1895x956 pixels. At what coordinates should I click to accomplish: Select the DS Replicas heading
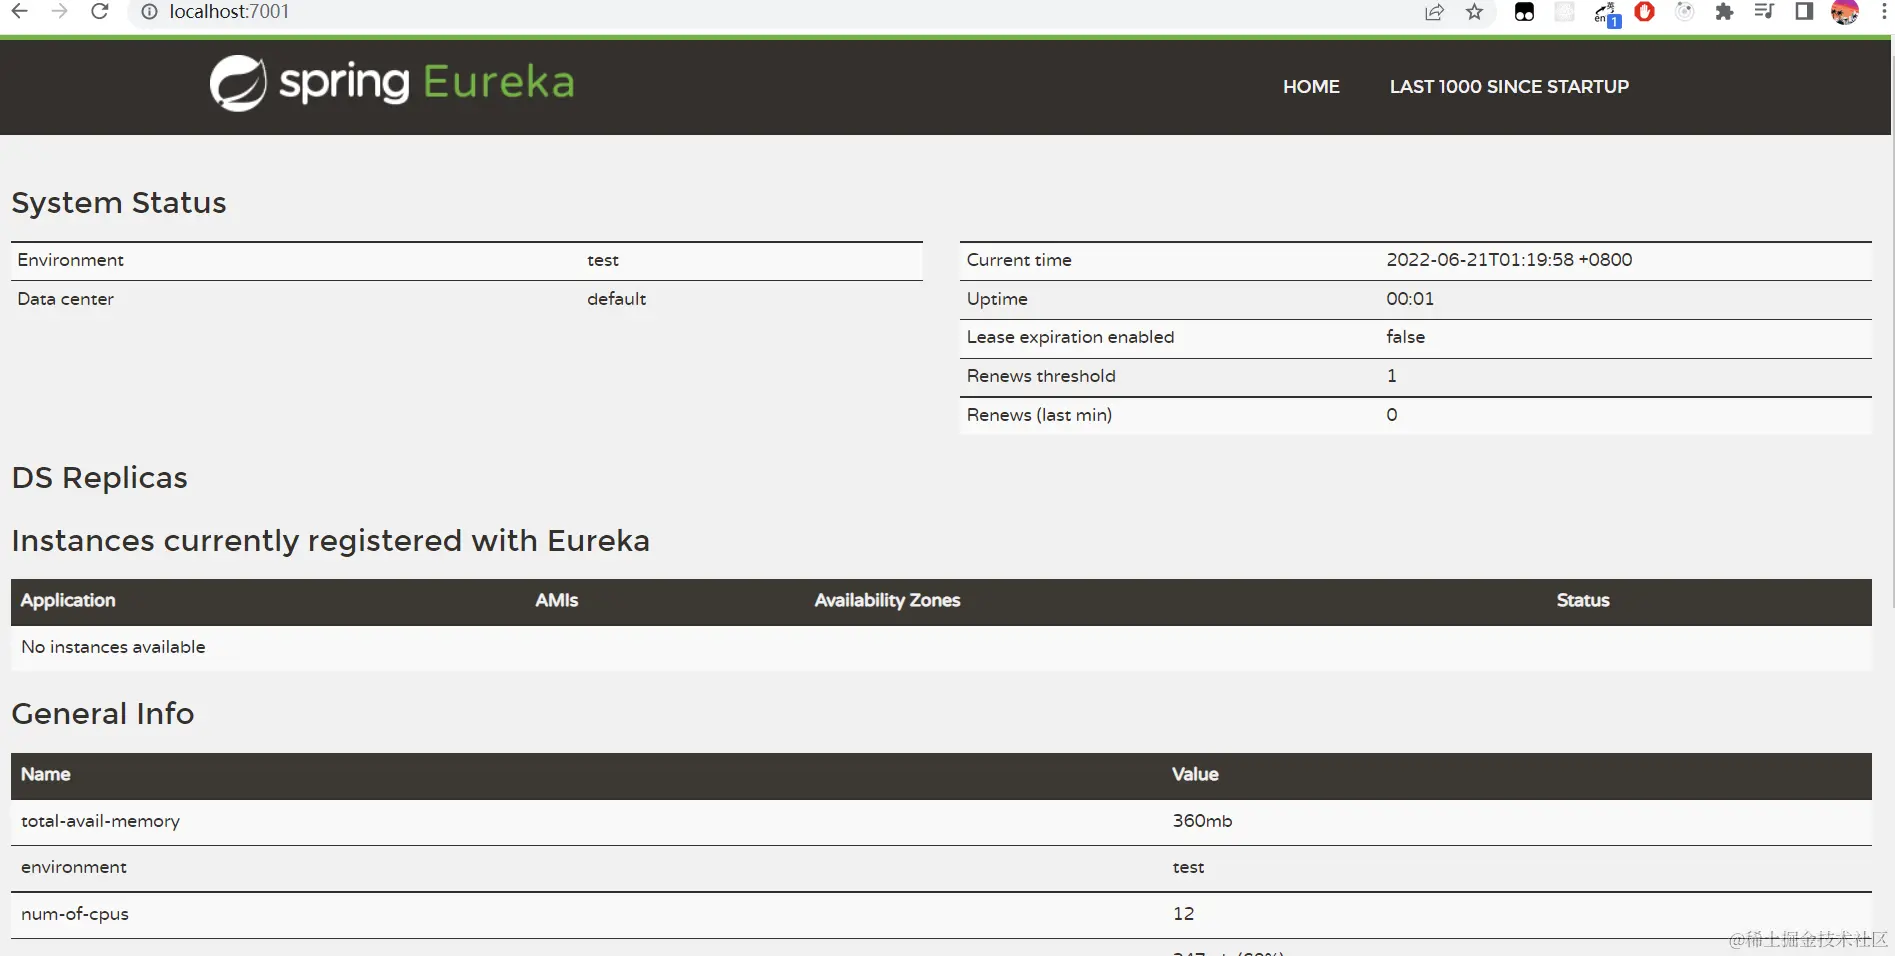(x=99, y=478)
